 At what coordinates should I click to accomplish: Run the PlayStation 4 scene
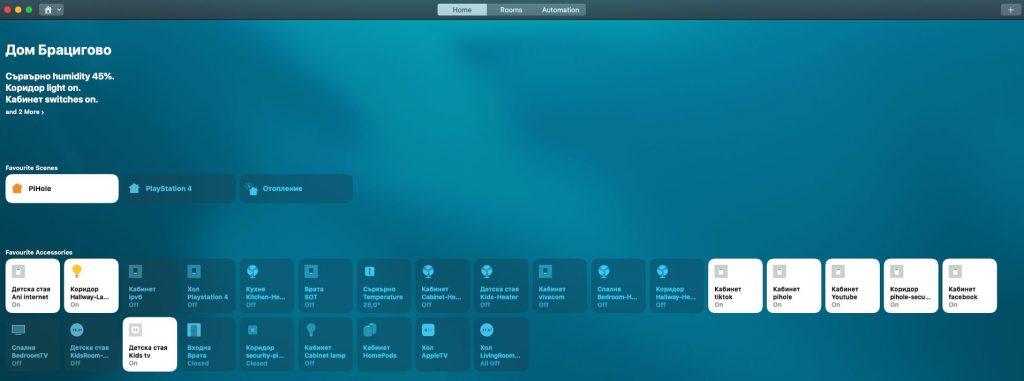click(x=179, y=188)
